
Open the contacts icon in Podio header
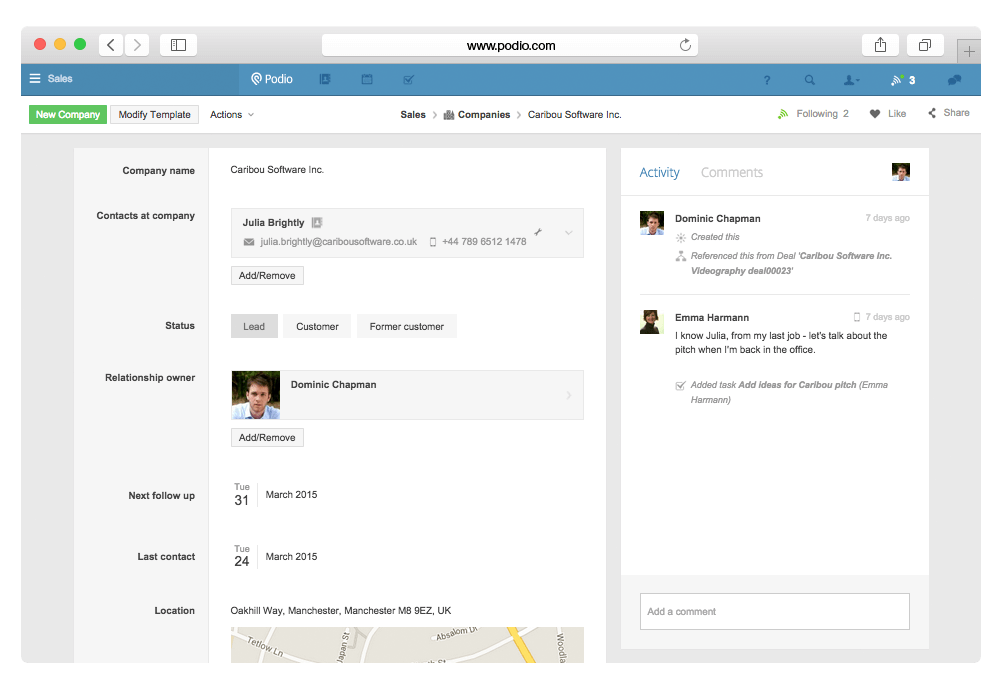325,79
